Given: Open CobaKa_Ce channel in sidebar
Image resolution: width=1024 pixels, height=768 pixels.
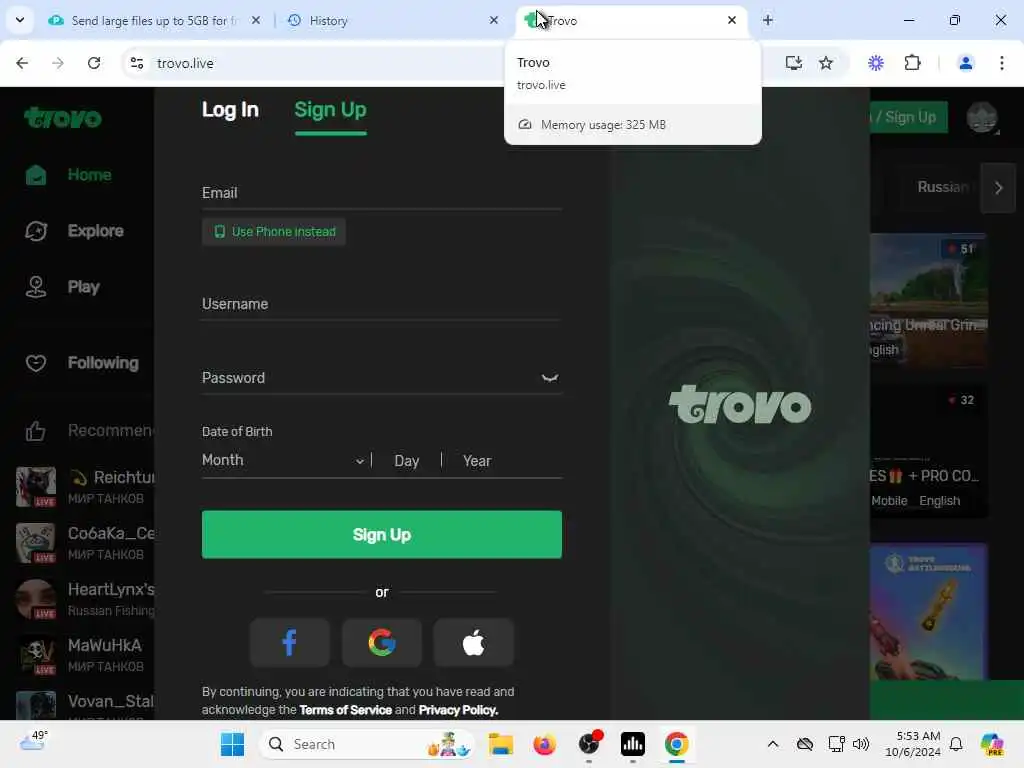Looking at the screenshot, I should 85,543.
